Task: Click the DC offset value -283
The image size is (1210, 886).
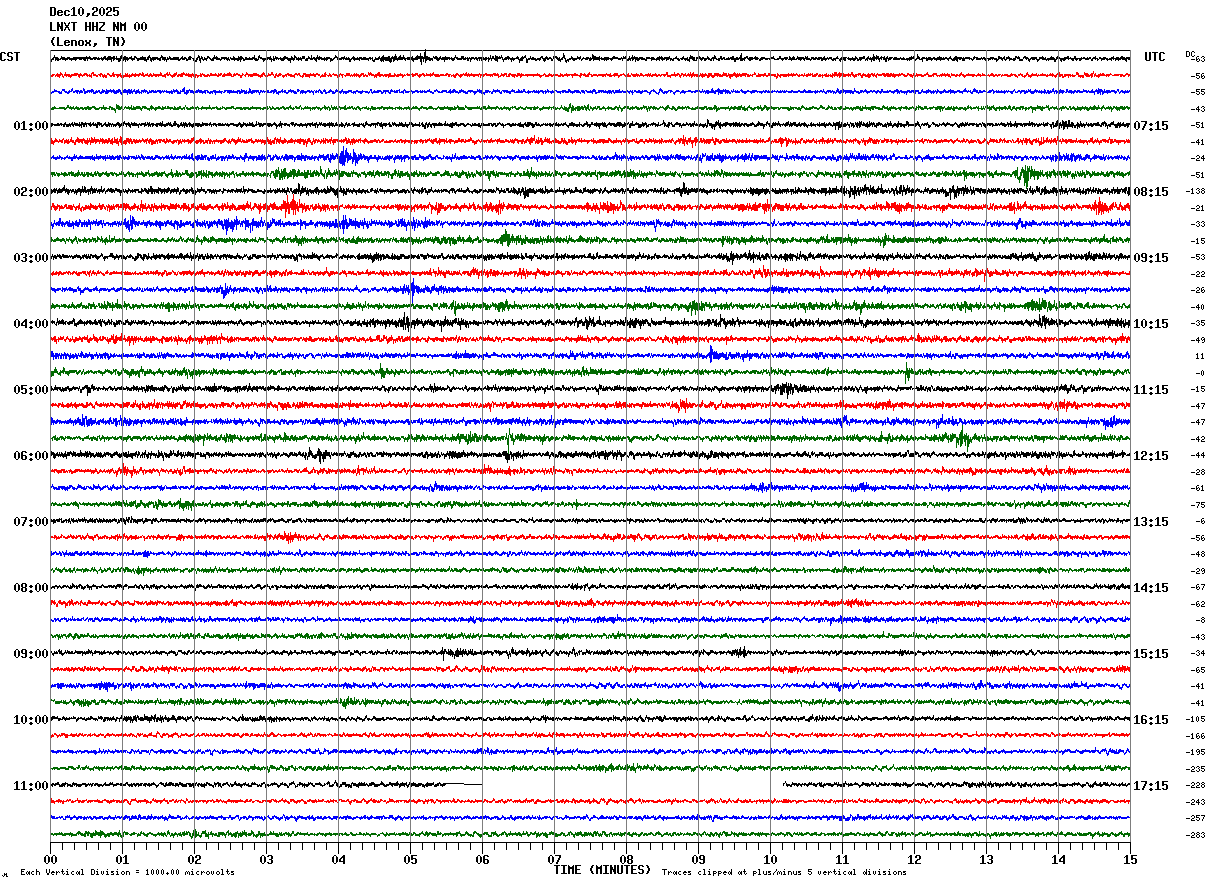Action: point(1196,835)
